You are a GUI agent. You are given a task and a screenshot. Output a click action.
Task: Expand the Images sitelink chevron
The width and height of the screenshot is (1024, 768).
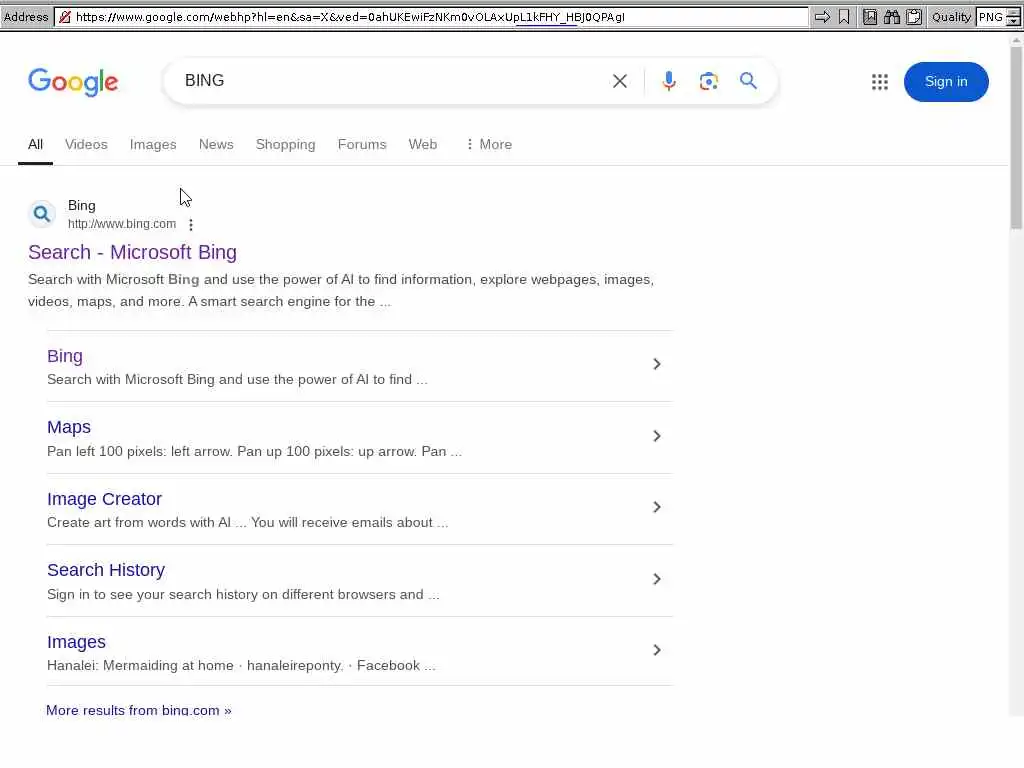click(657, 650)
